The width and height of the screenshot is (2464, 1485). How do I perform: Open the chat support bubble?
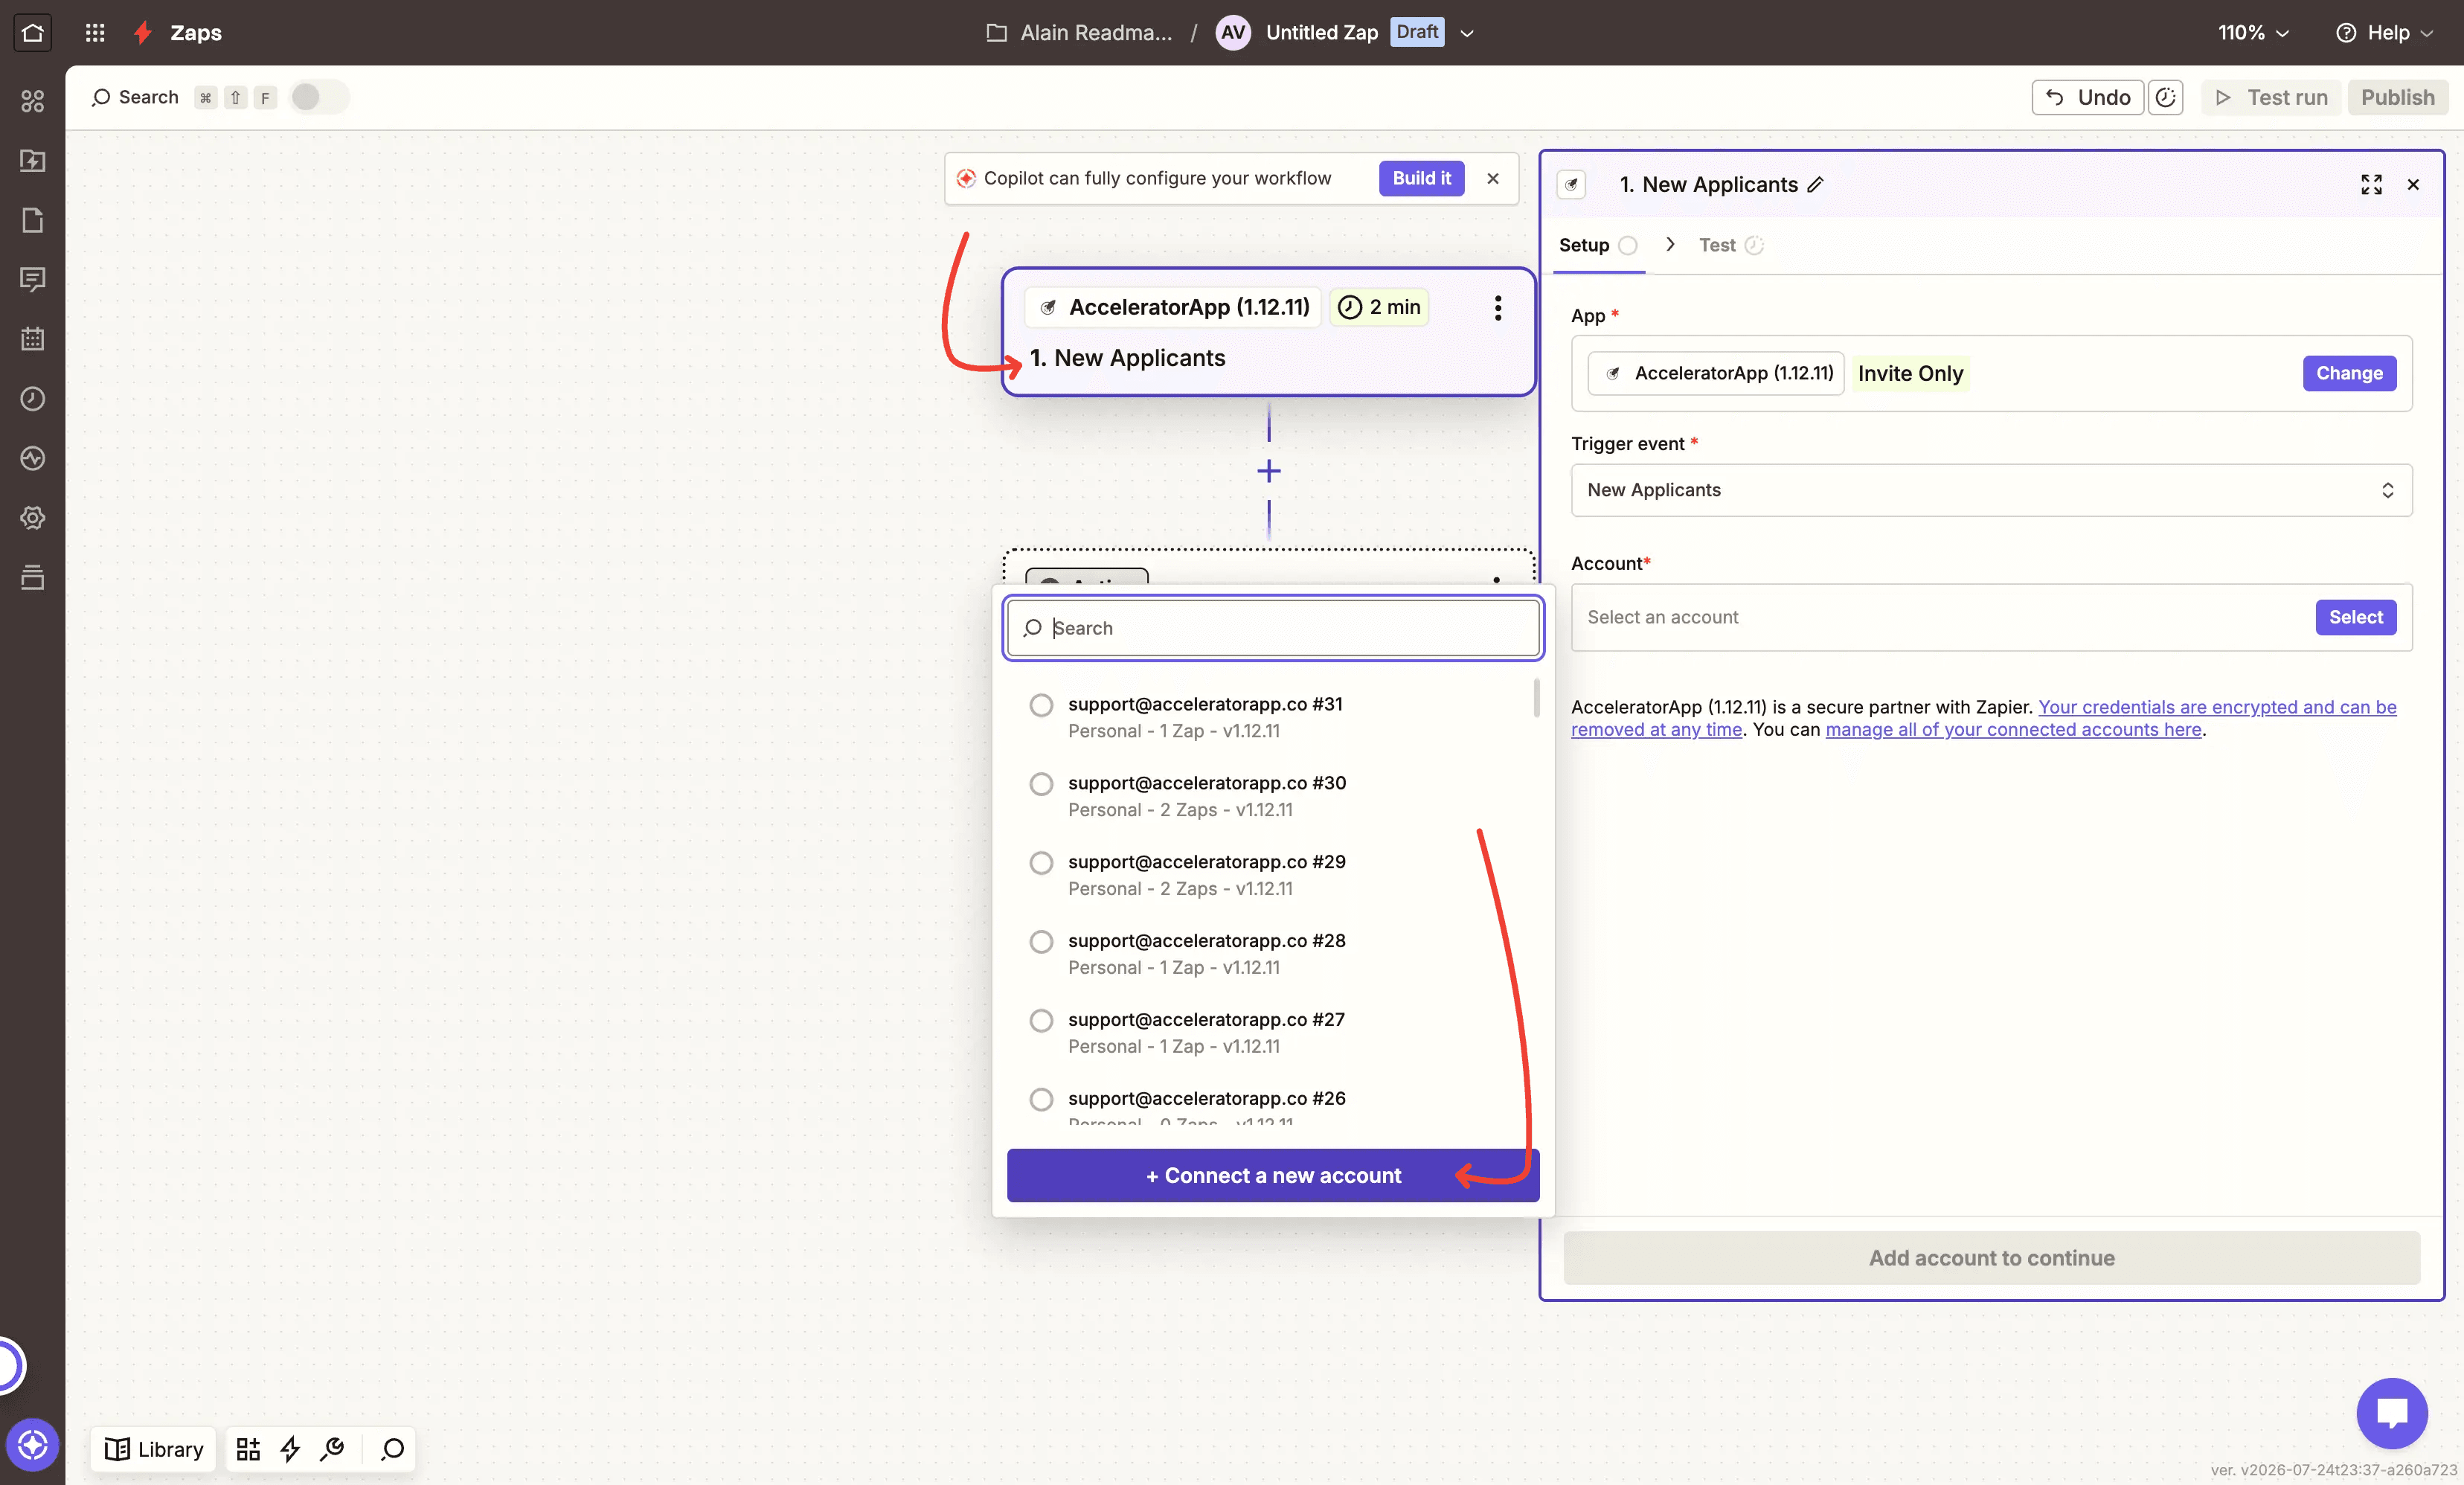(x=2392, y=1413)
